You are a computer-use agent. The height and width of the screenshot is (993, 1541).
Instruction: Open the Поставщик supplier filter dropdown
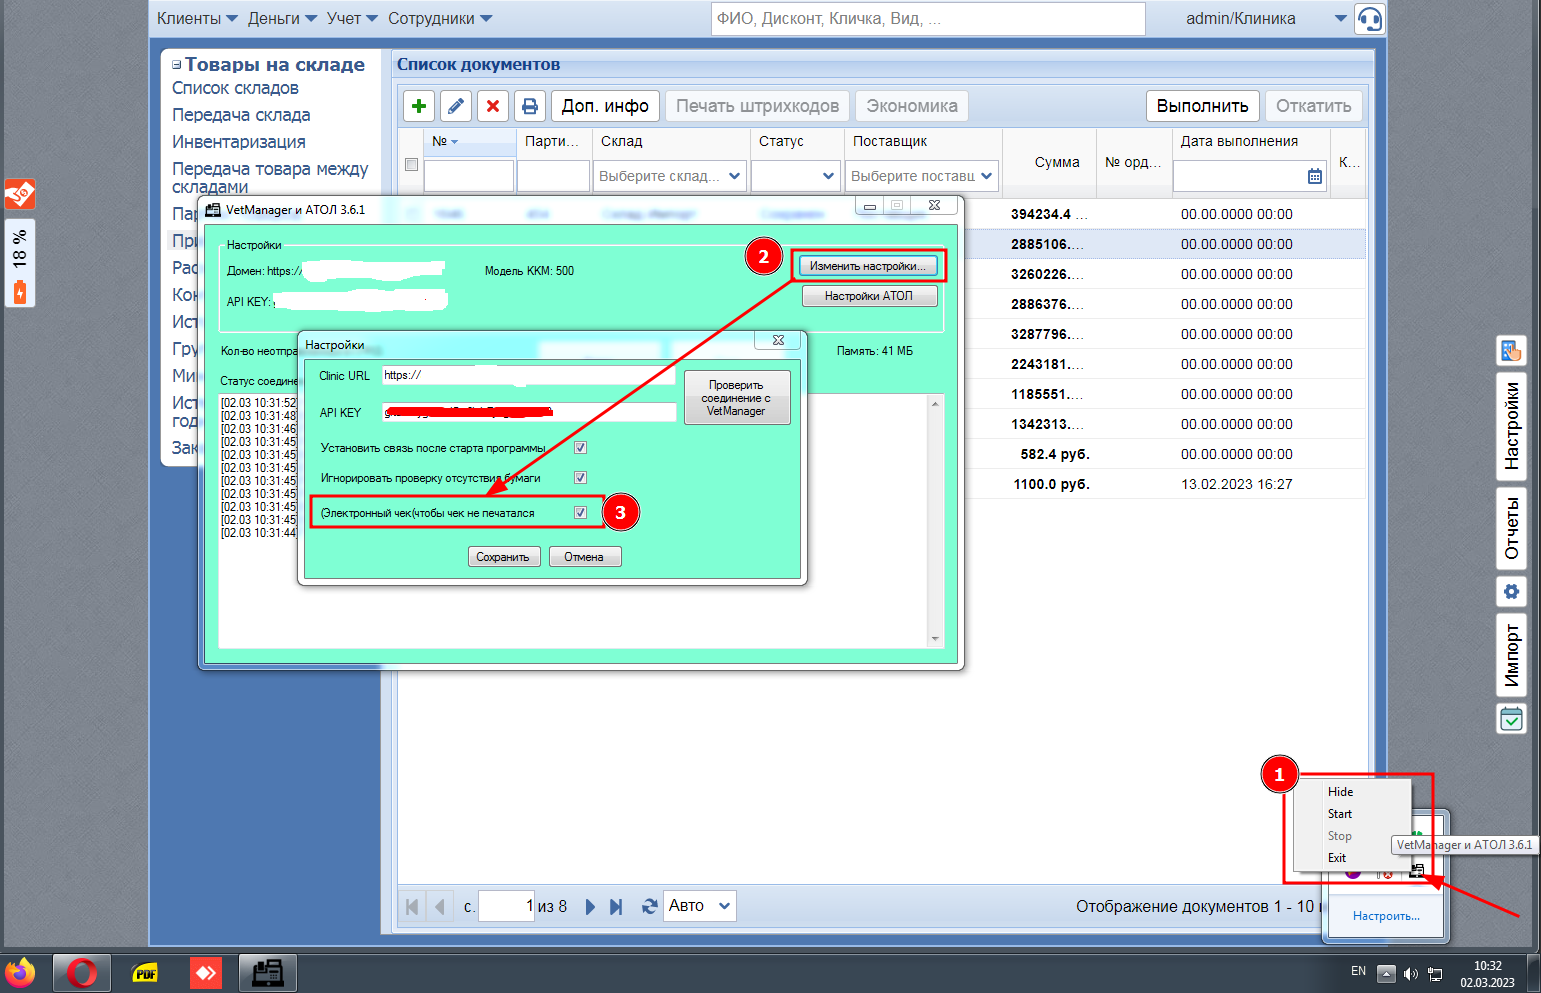tap(921, 176)
